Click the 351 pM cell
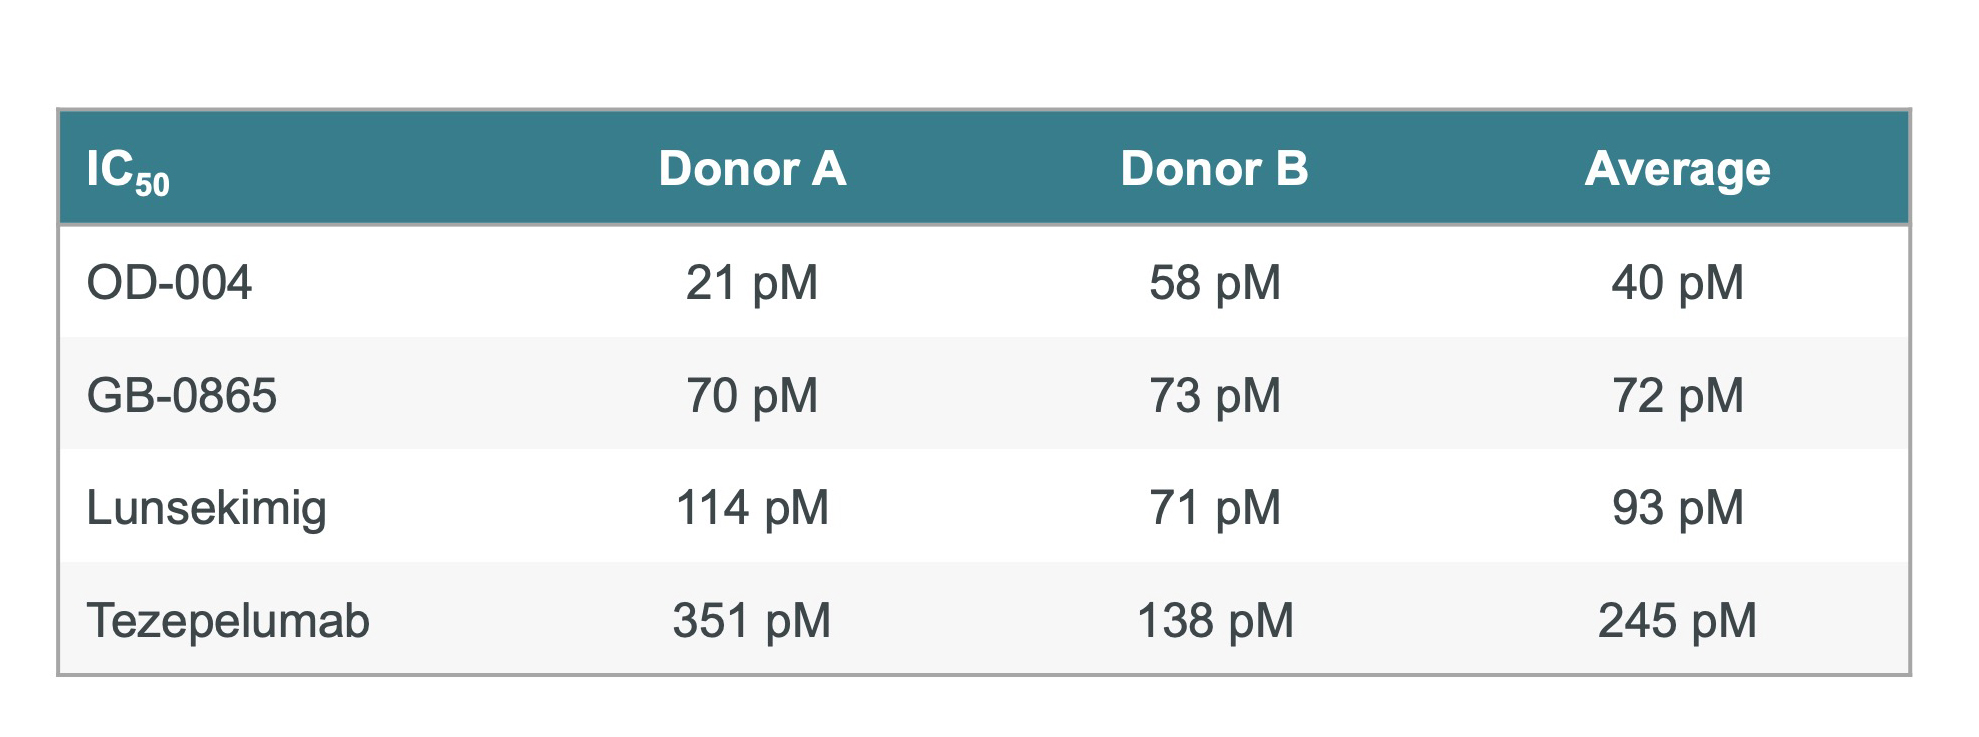The width and height of the screenshot is (1979, 737). tap(752, 621)
